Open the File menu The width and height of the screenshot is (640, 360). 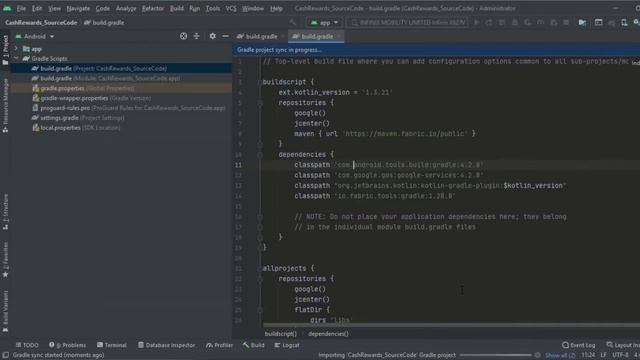coord(21,8)
